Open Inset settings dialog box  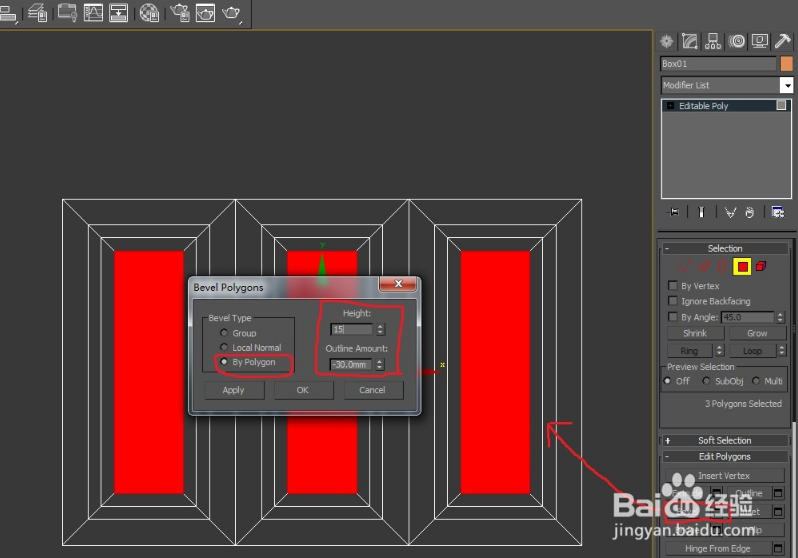point(778,512)
